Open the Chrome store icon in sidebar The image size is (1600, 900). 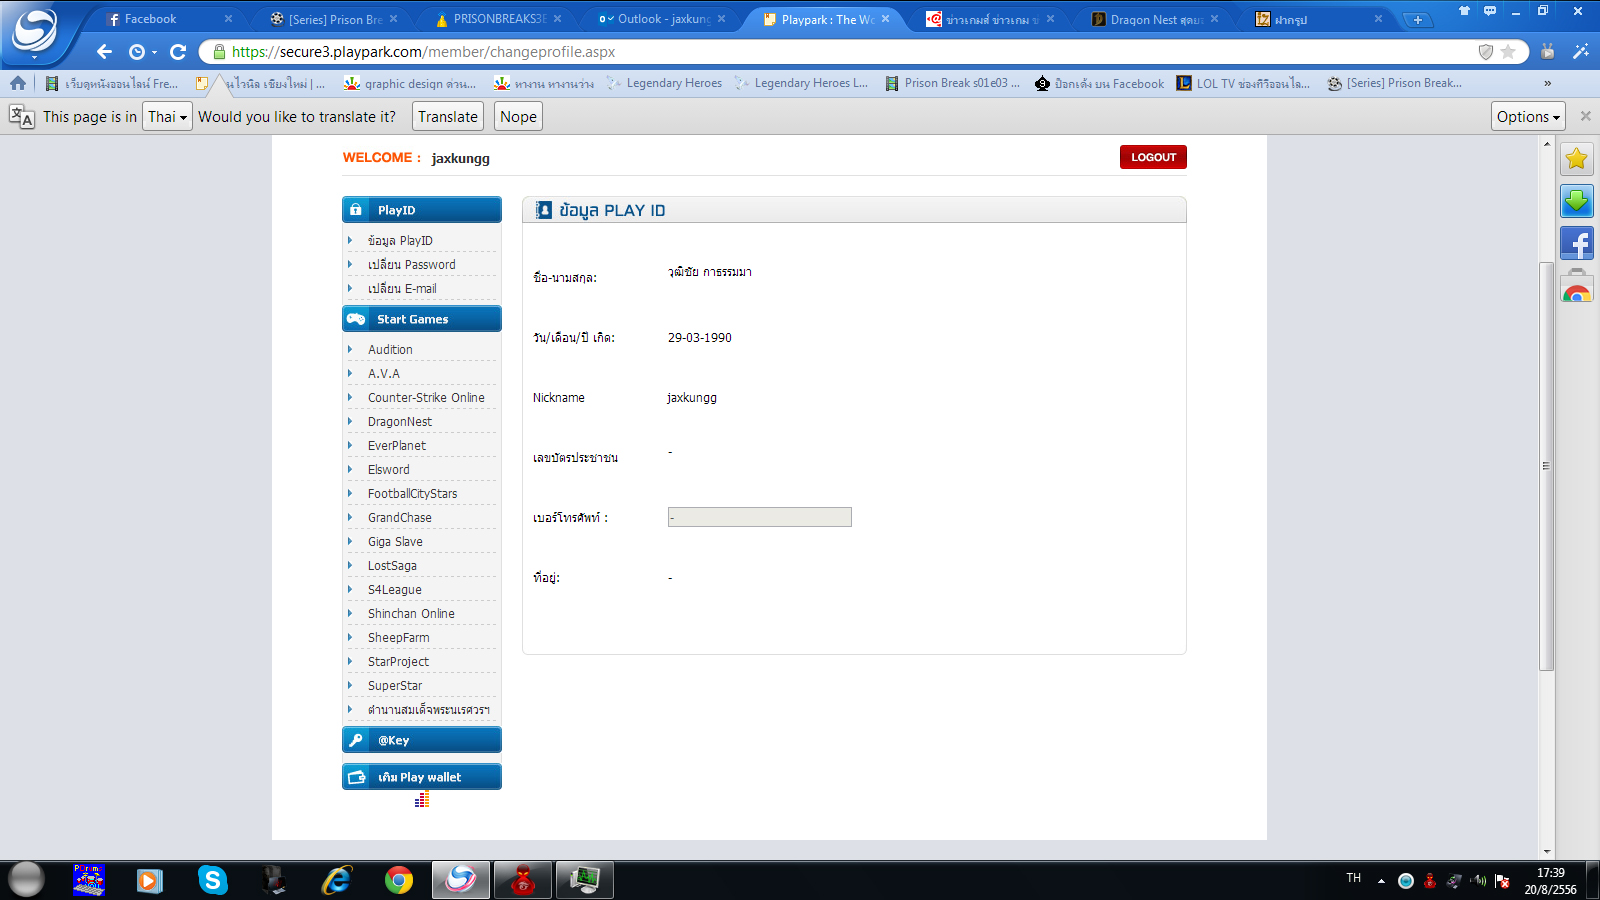tap(1577, 286)
